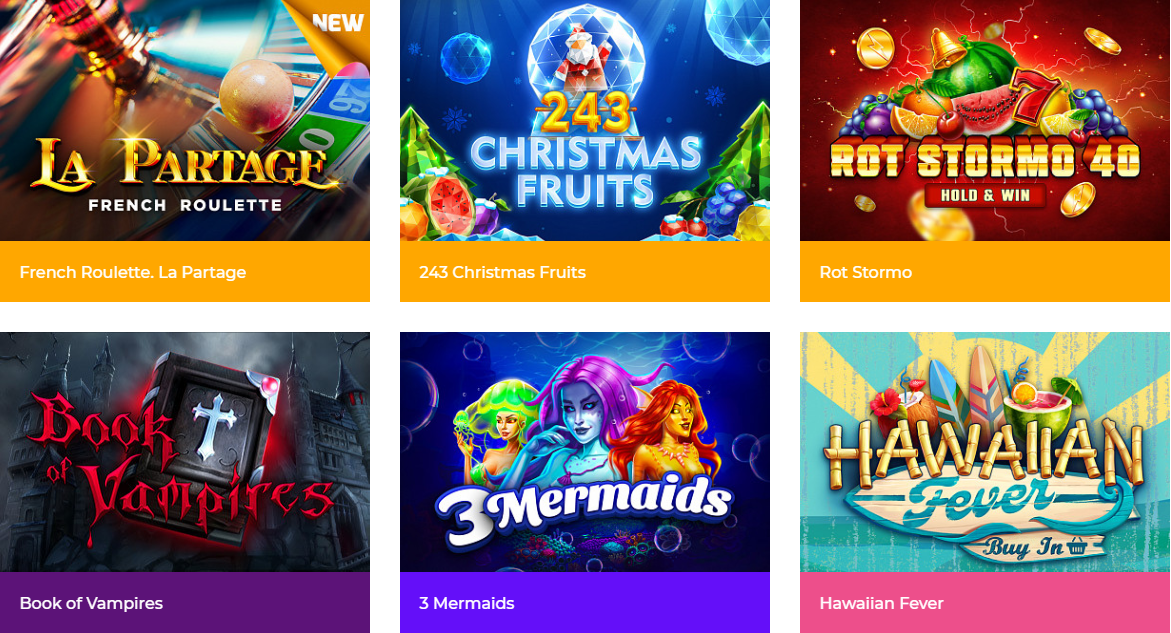
Task: Open the 243 Christmas Fruits game image
Action: (585, 120)
